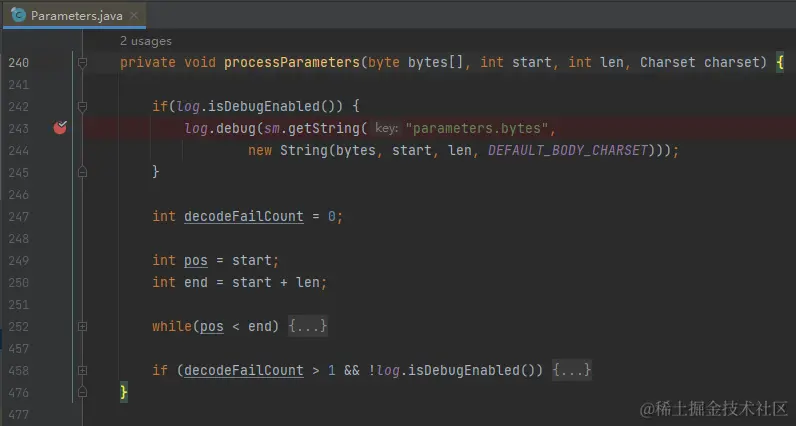The width and height of the screenshot is (796, 426).
Task: Click line number 252 in the gutter
Action: [x=19, y=326]
